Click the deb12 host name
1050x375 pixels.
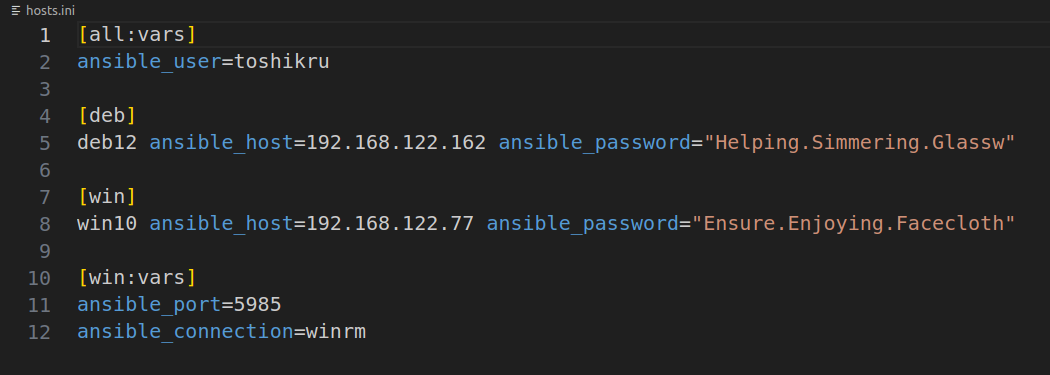[107, 143]
